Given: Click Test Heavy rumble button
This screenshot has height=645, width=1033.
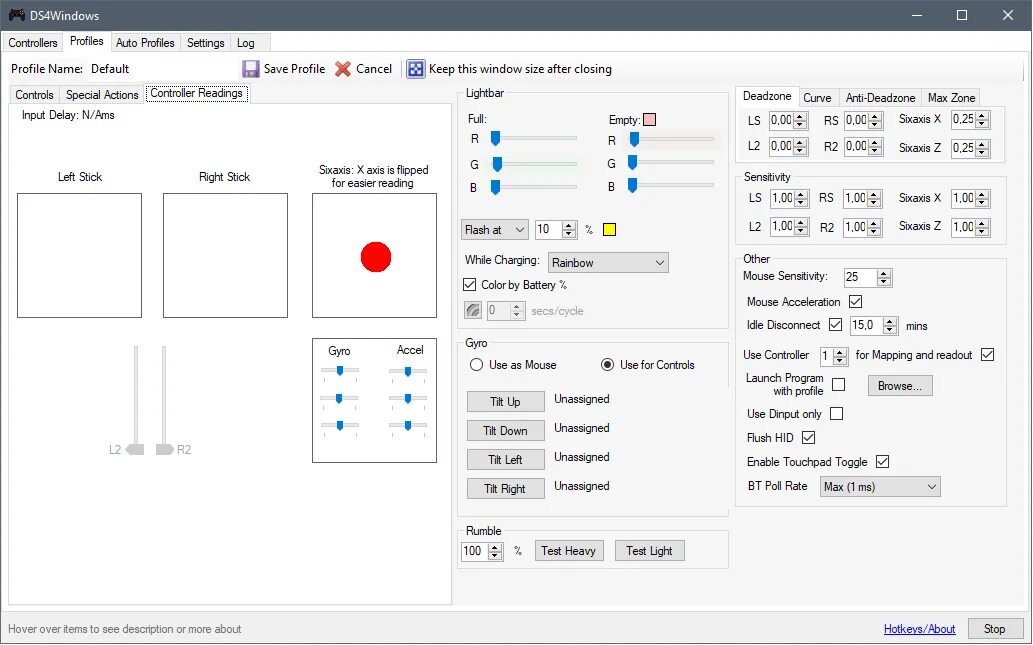Looking at the screenshot, I should 569,551.
